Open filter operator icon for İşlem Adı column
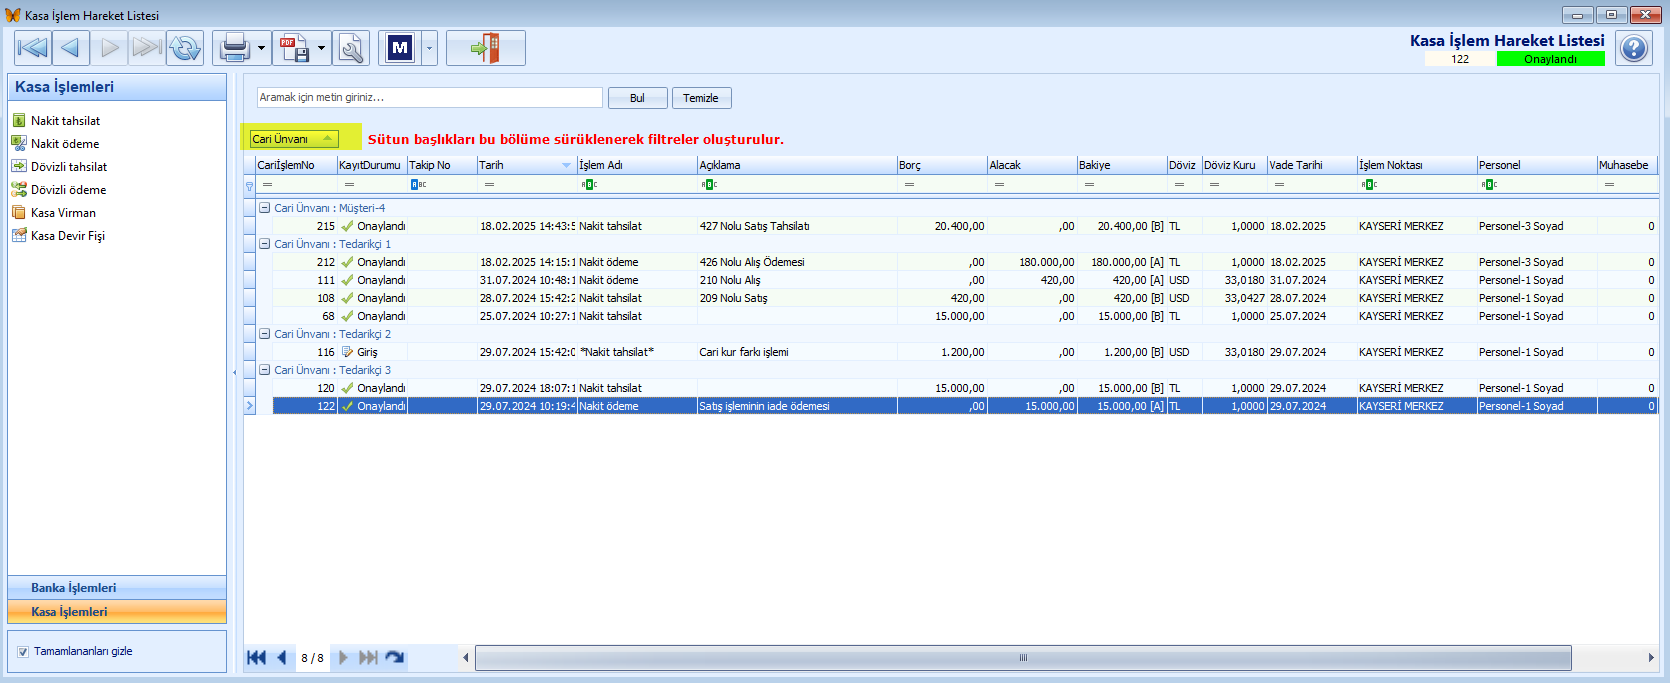The height and width of the screenshot is (683, 1670). coord(589,184)
